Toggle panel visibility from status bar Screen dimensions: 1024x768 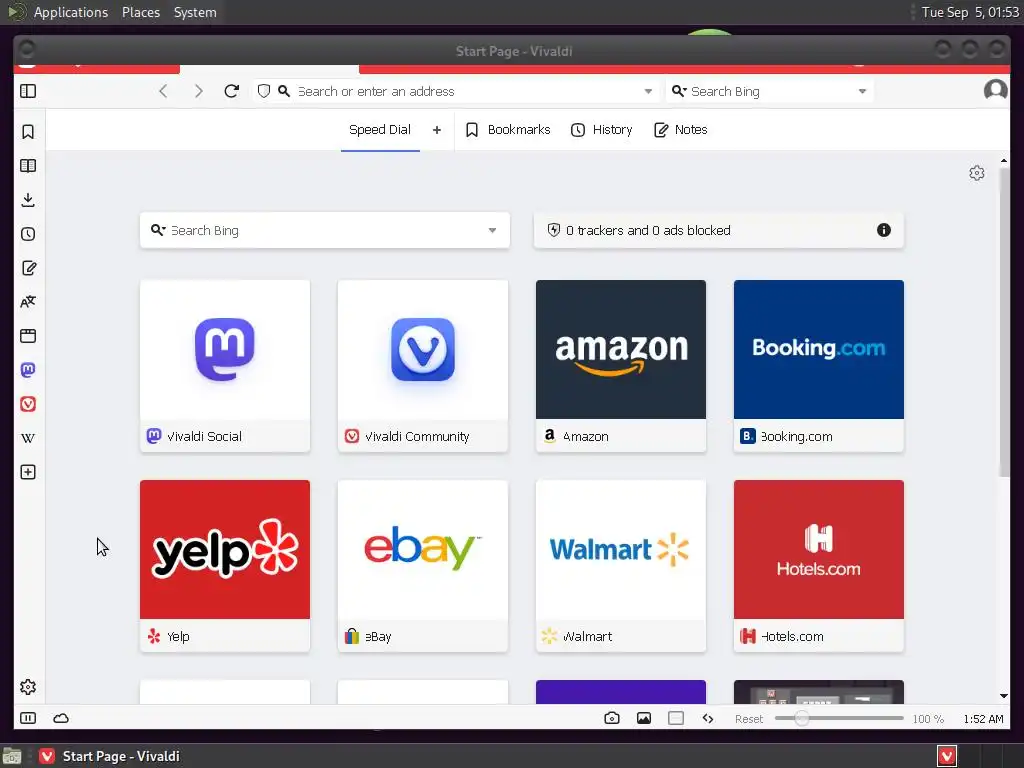(28, 718)
